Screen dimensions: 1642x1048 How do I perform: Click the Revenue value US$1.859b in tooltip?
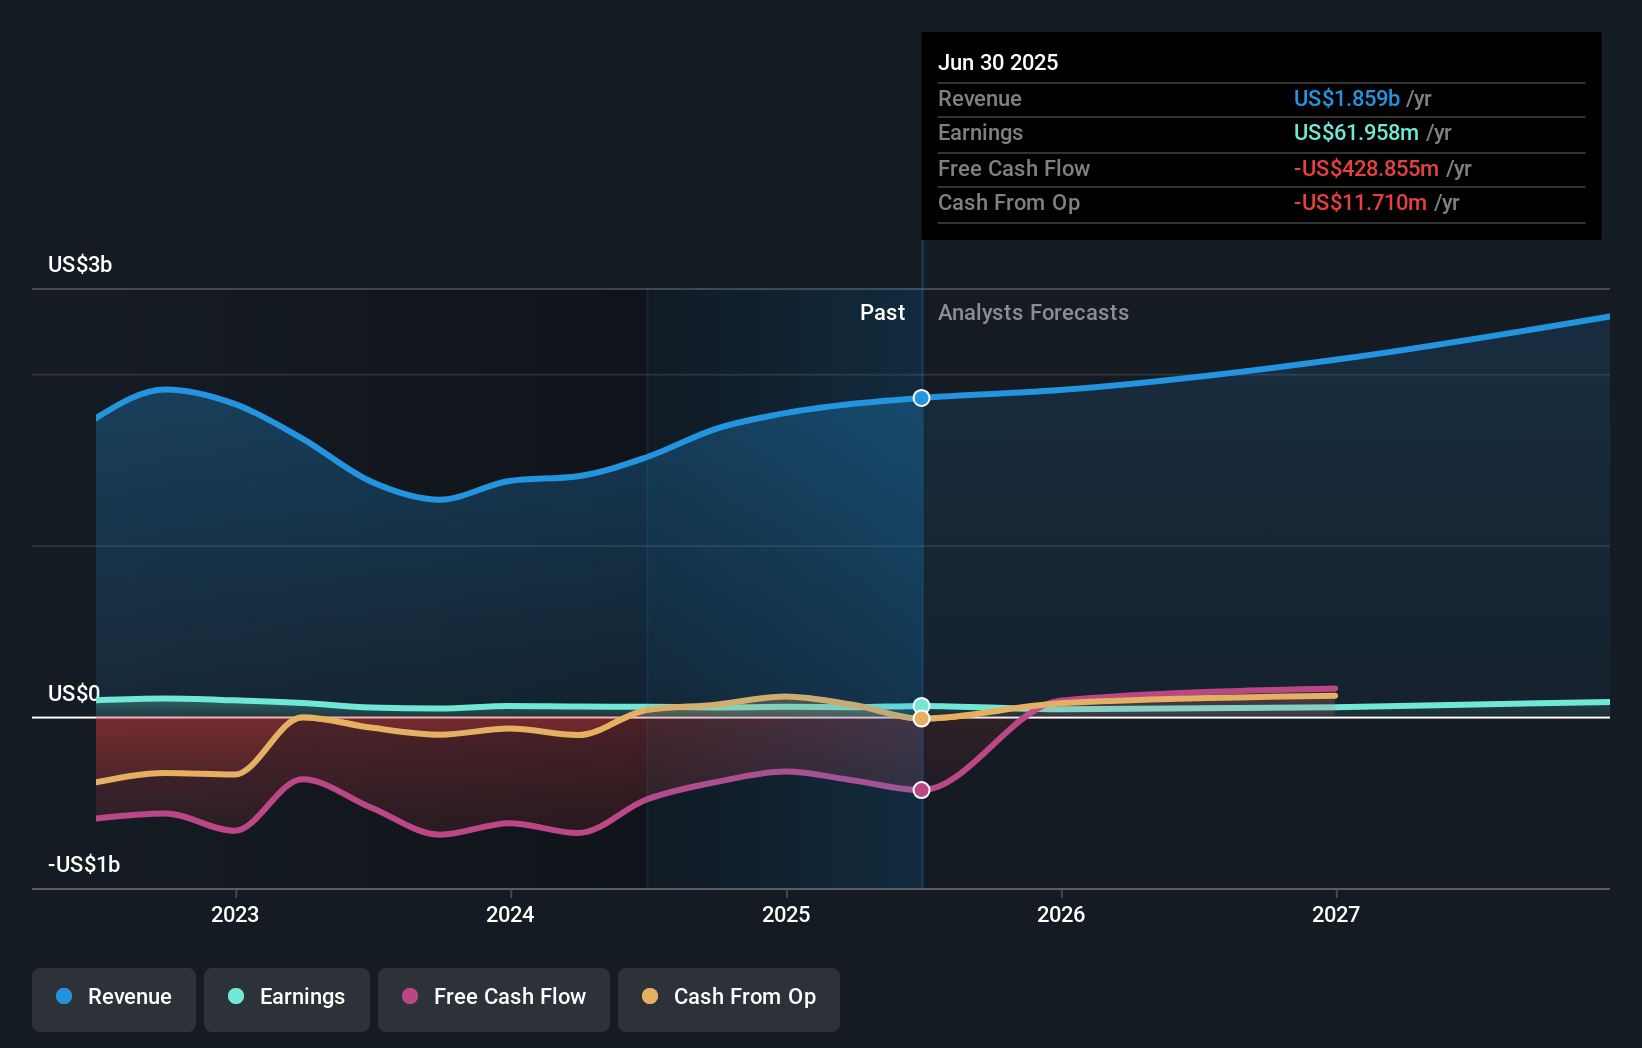coord(1345,98)
